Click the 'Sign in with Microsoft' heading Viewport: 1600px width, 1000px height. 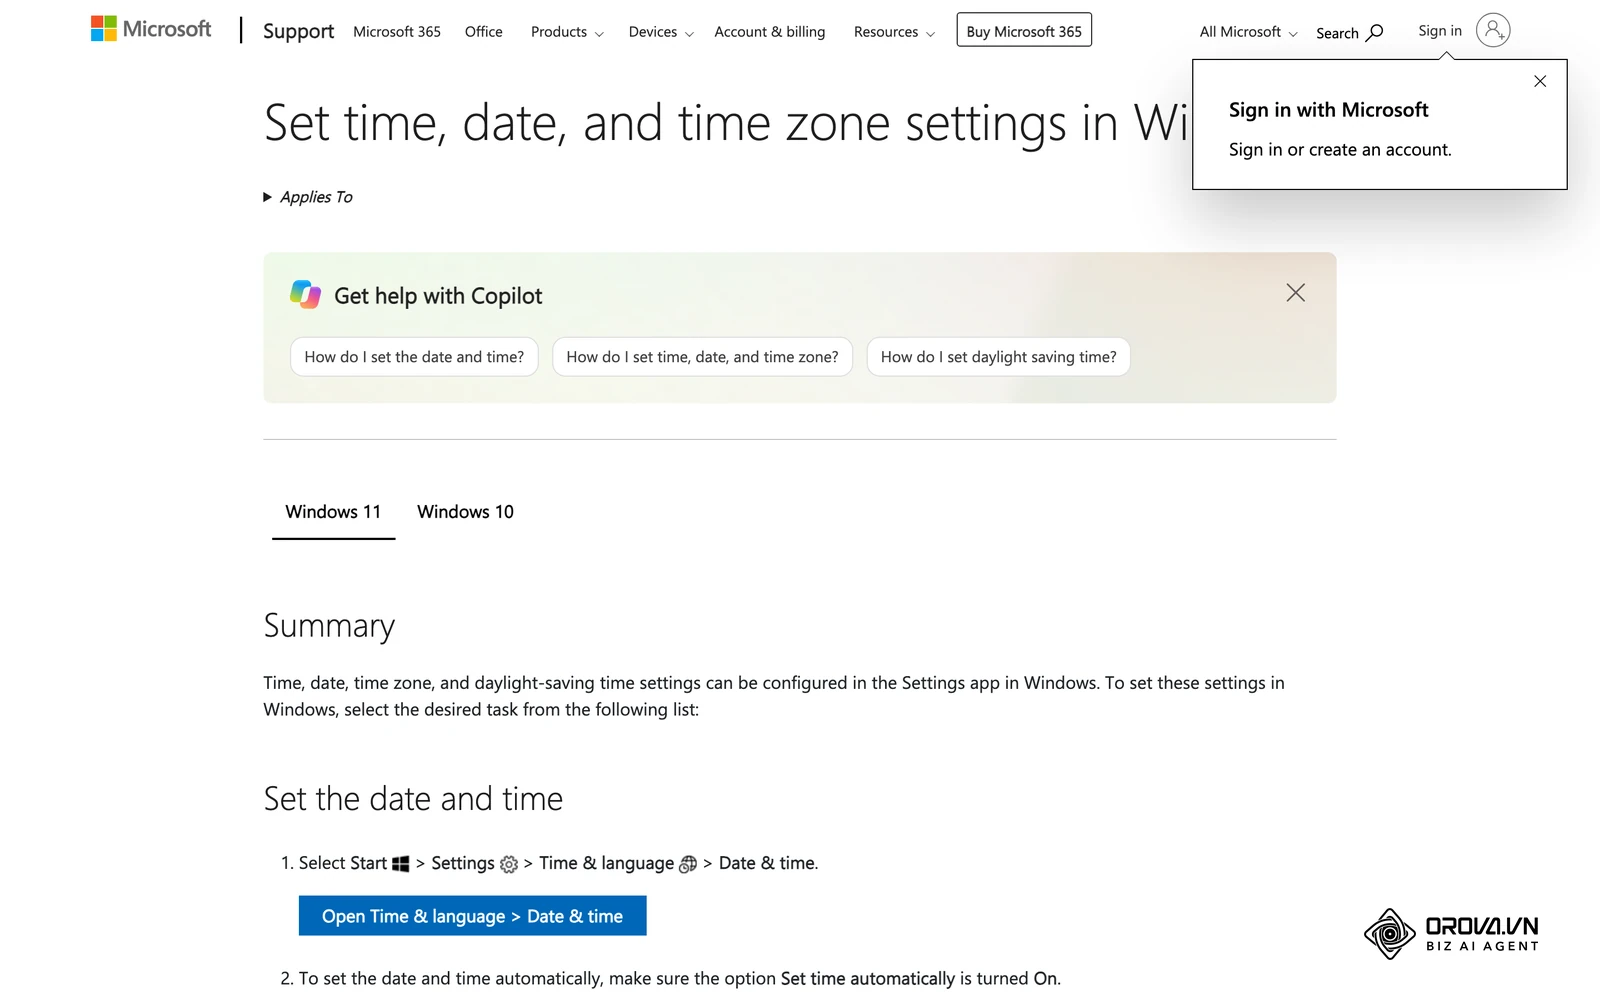pyautogui.click(x=1328, y=110)
